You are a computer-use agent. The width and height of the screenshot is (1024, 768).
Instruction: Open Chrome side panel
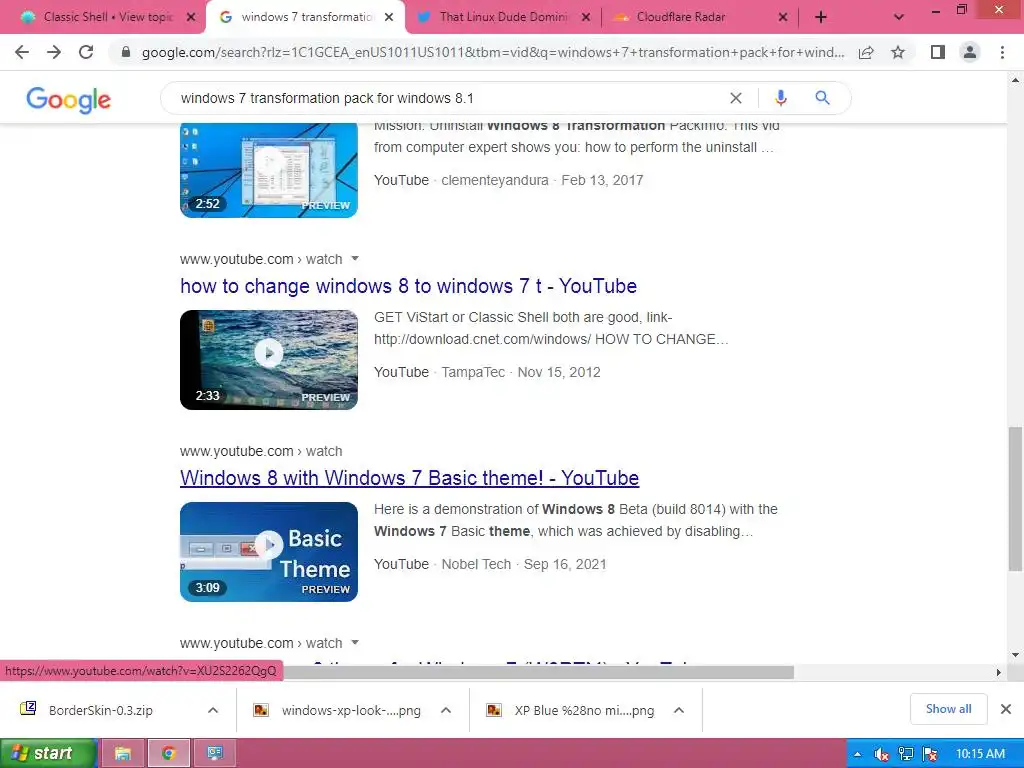pos(938,52)
